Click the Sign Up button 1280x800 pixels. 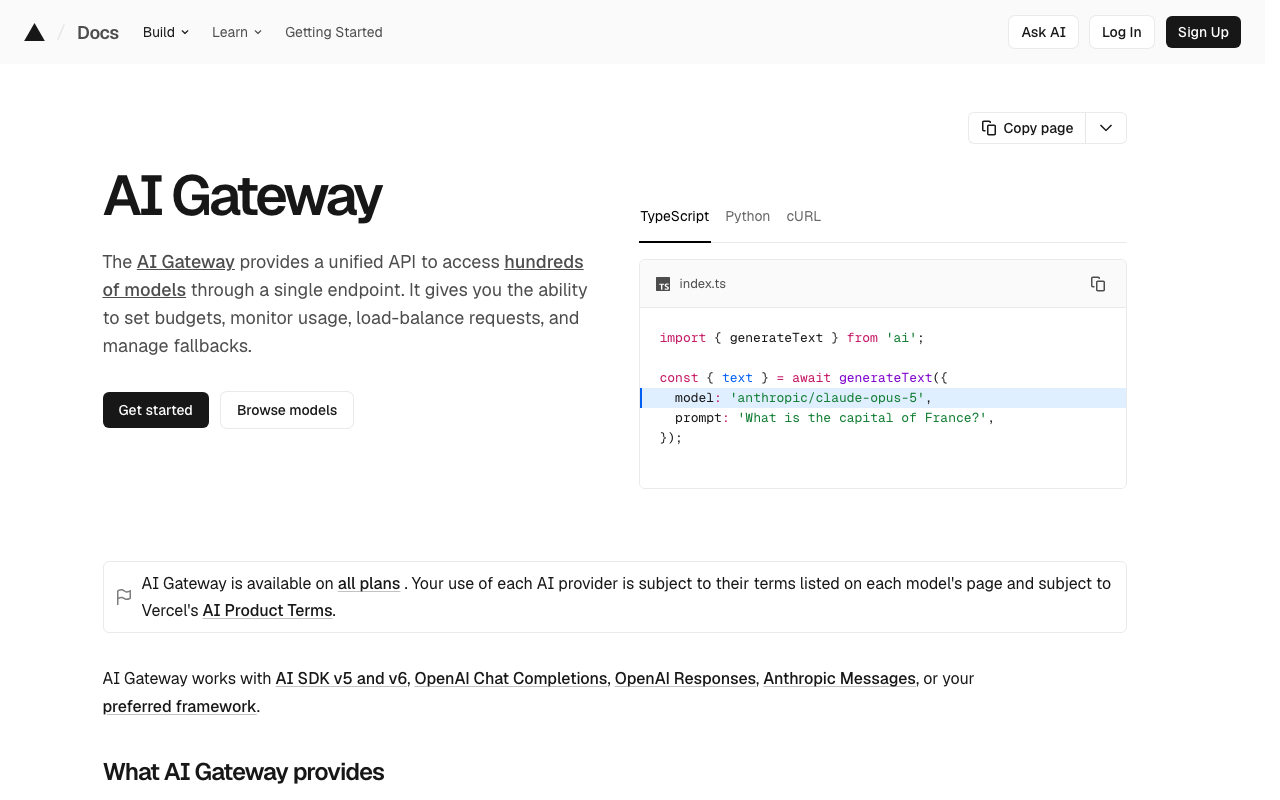[1203, 32]
